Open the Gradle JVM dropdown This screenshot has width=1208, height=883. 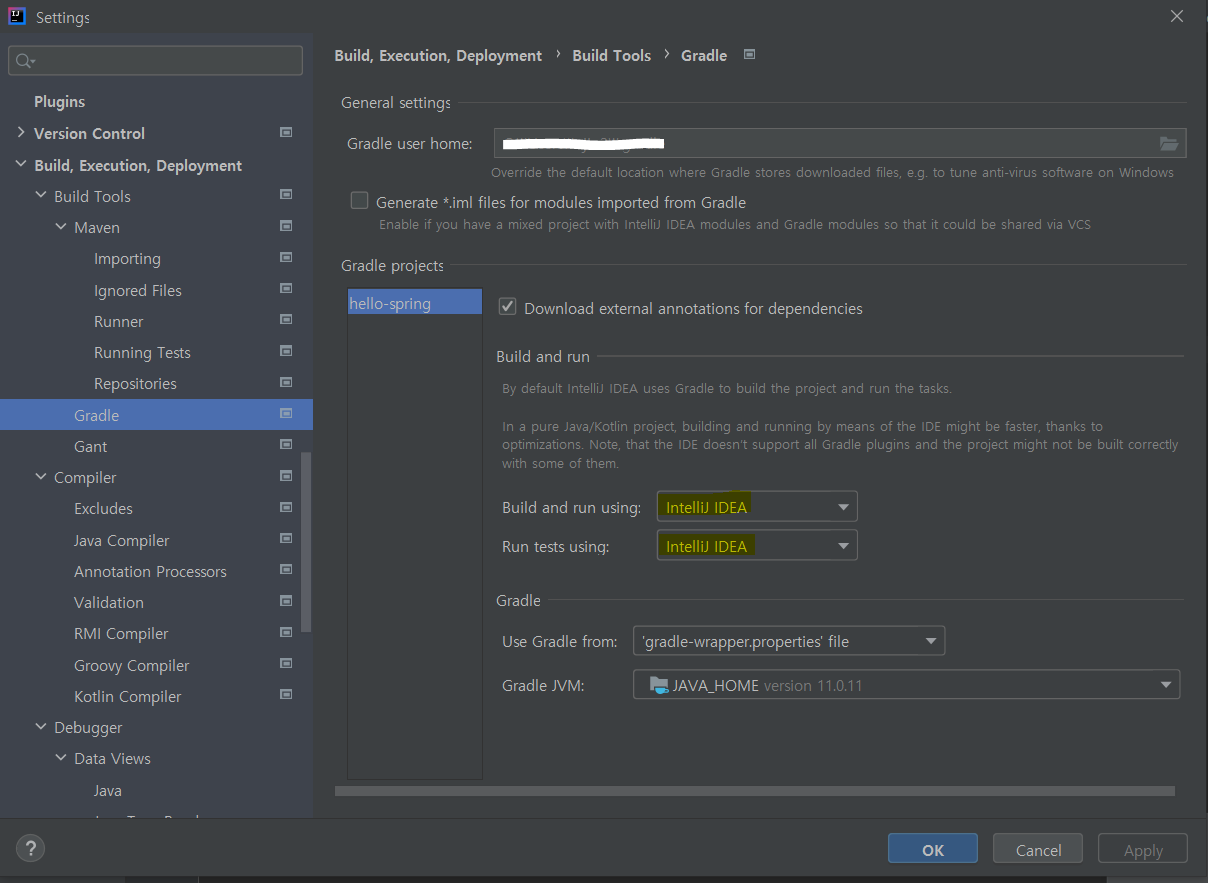coord(906,685)
